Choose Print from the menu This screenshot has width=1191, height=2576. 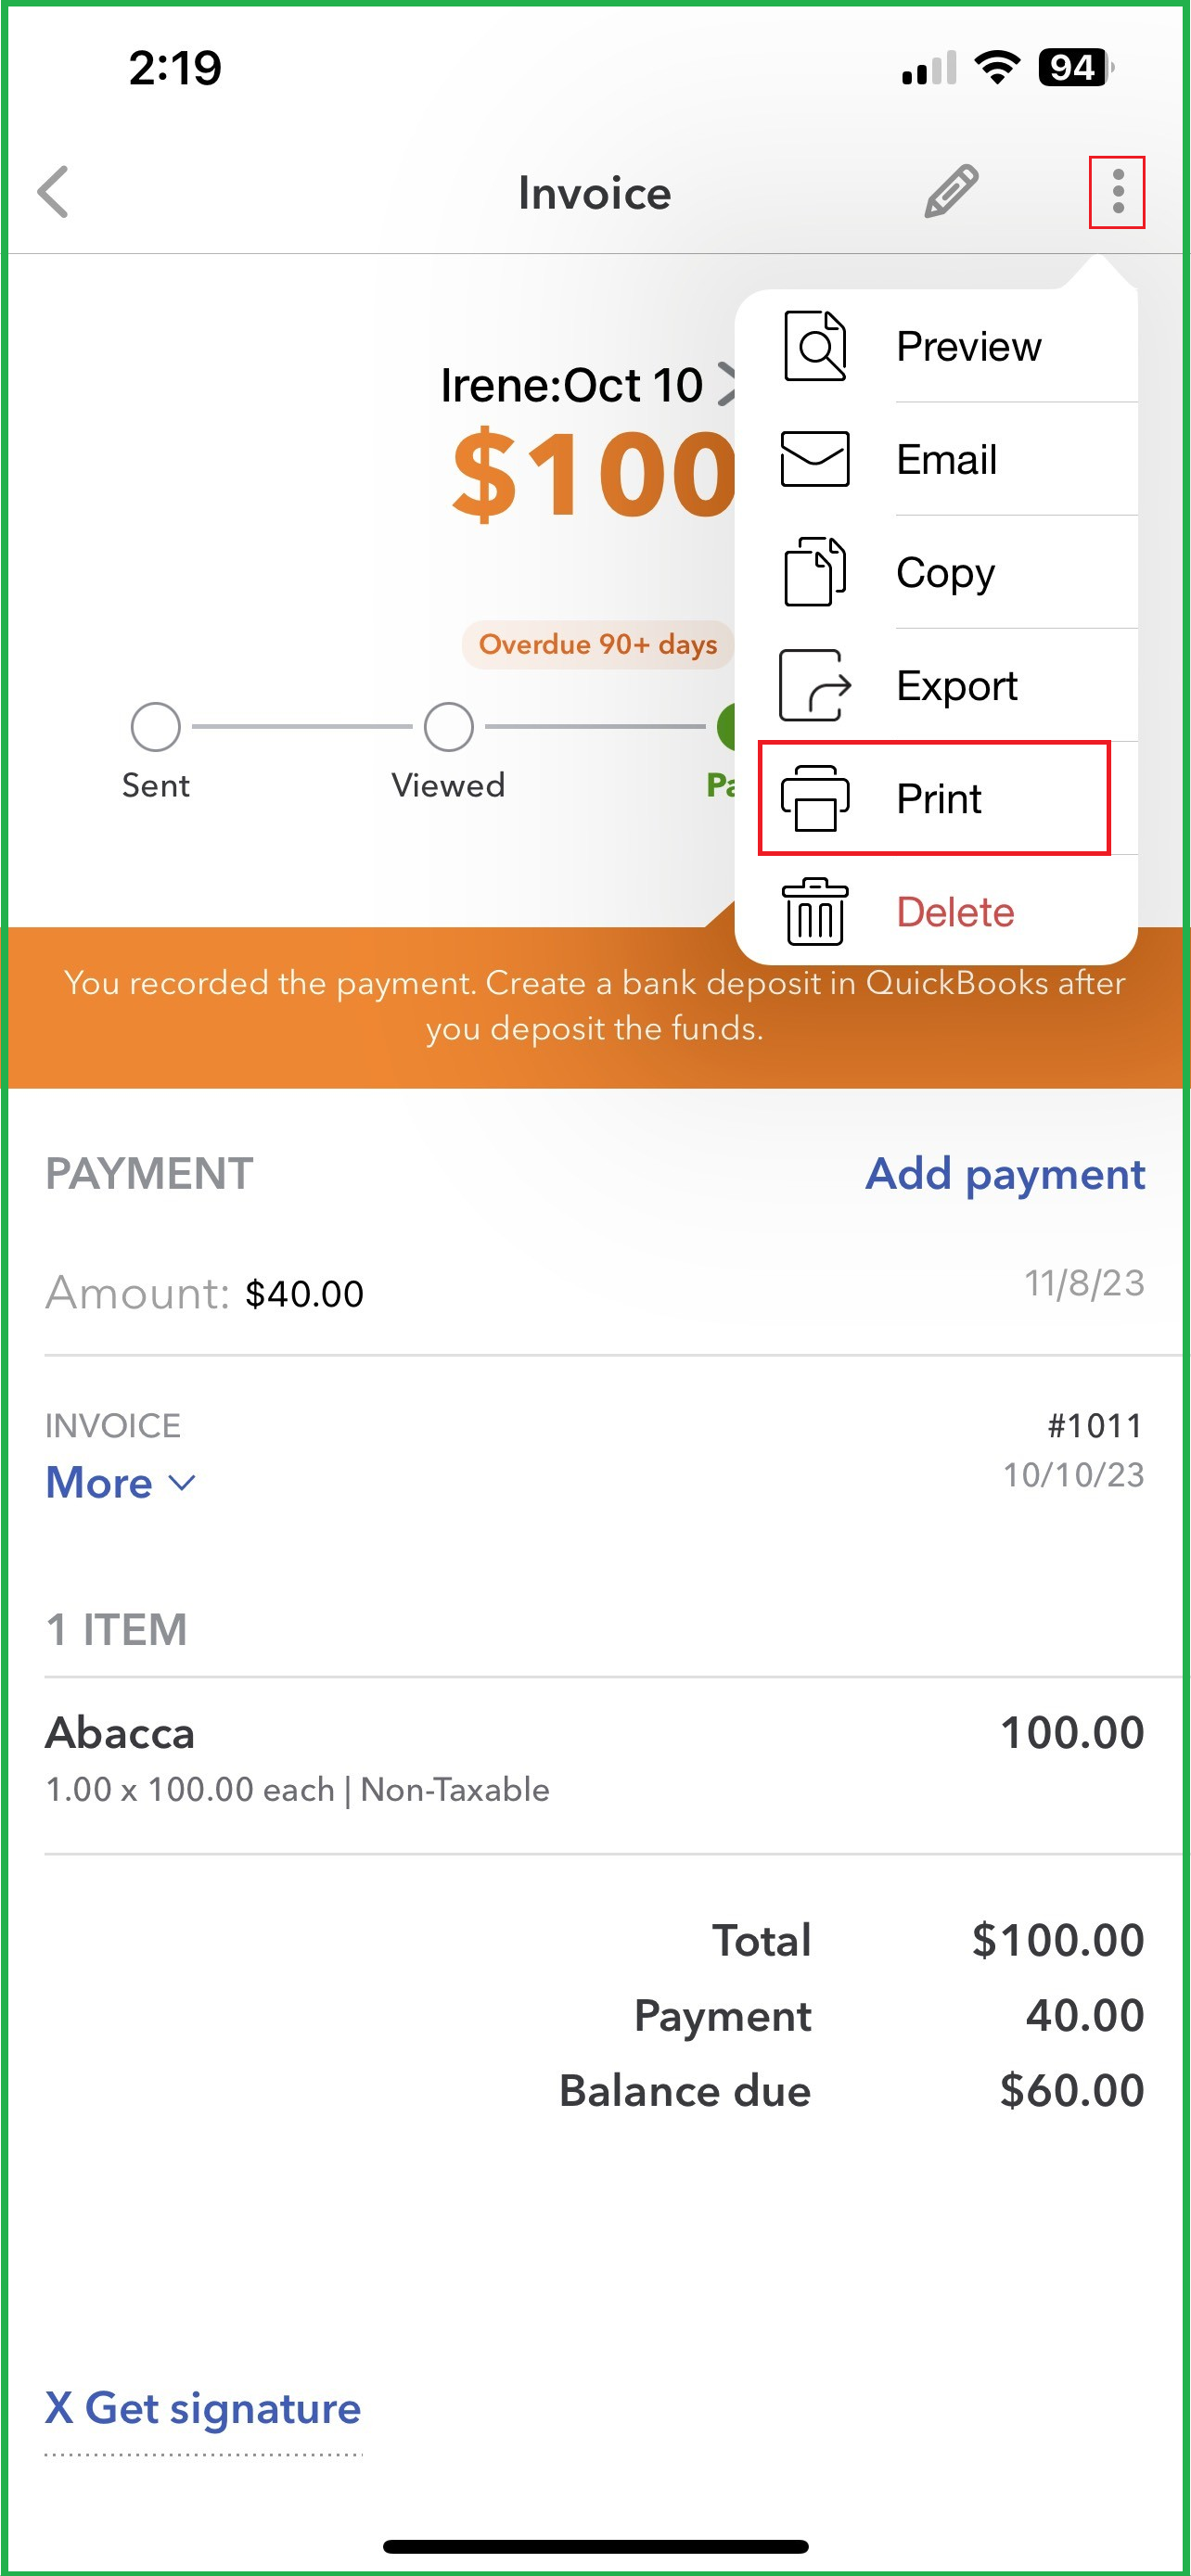click(x=938, y=798)
